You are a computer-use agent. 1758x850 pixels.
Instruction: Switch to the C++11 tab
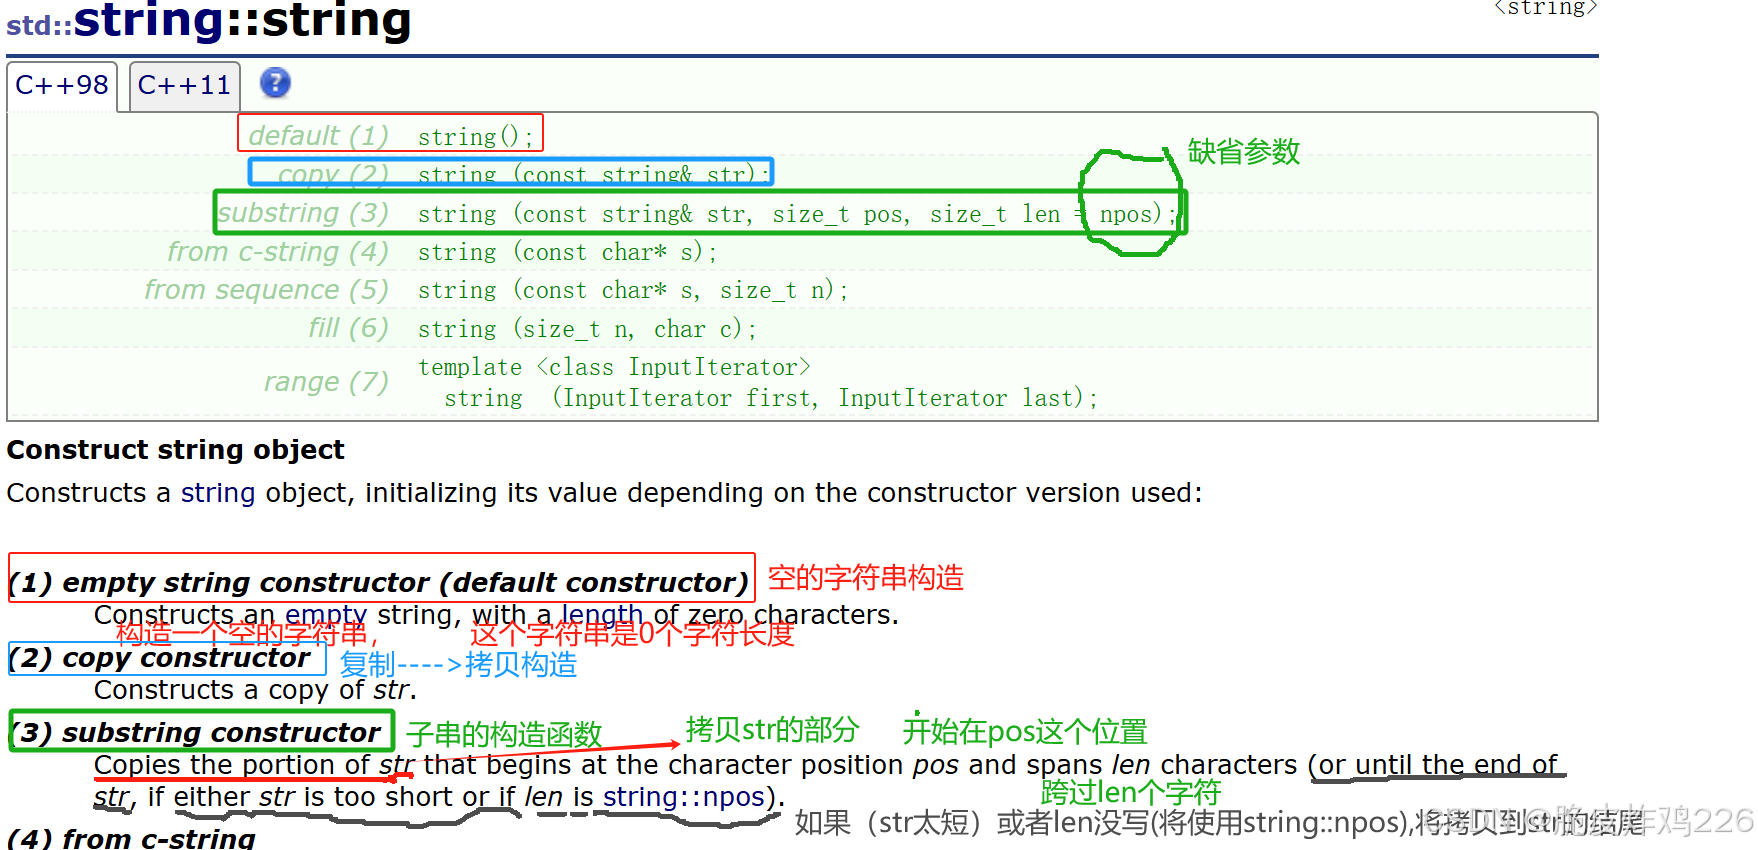coord(185,86)
